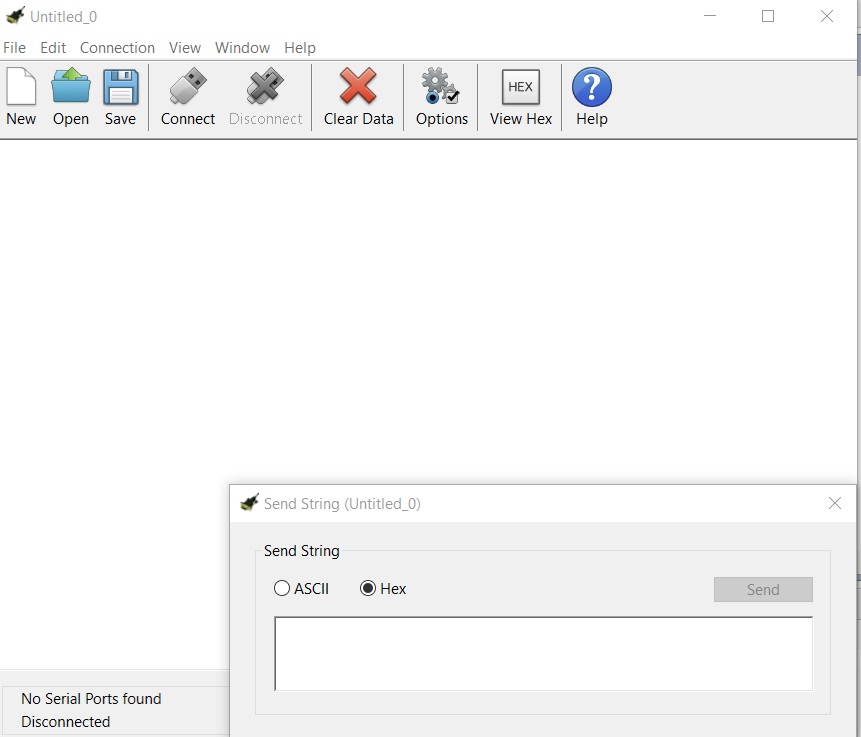Open the View menu
This screenshot has width=861, height=737.
click(185, 48)
